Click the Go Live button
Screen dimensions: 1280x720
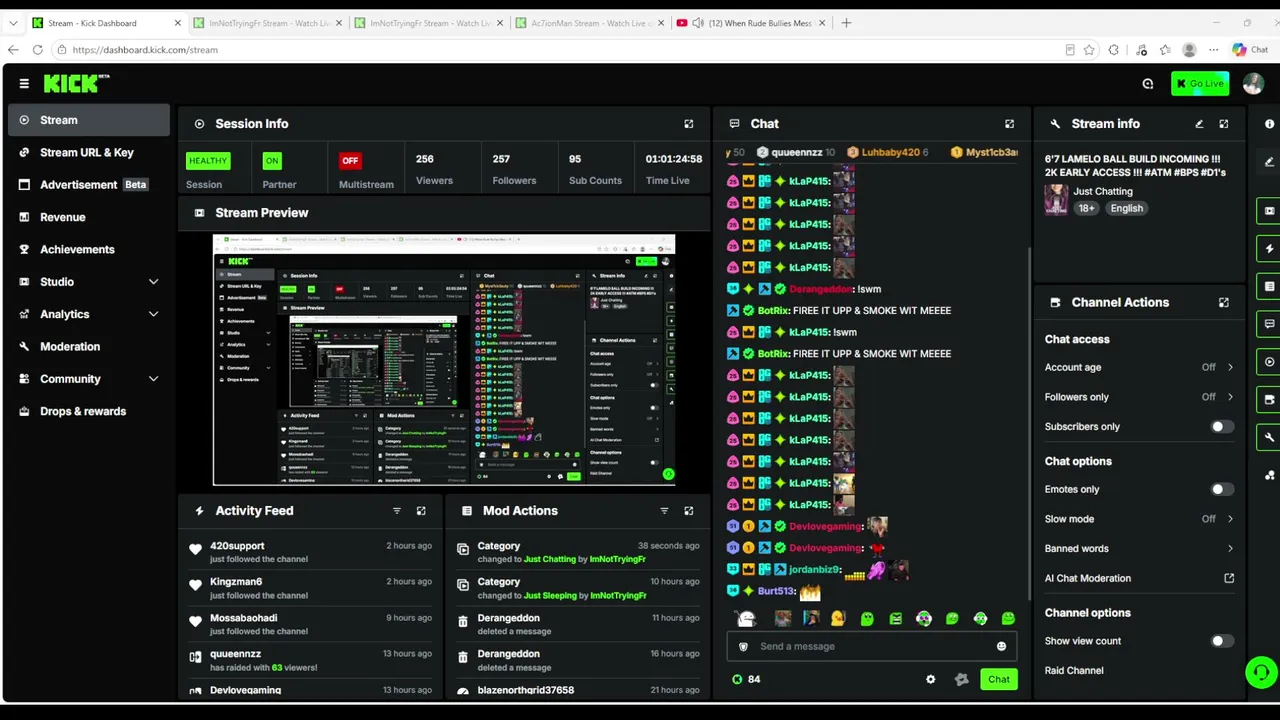tap(1200, 84)
